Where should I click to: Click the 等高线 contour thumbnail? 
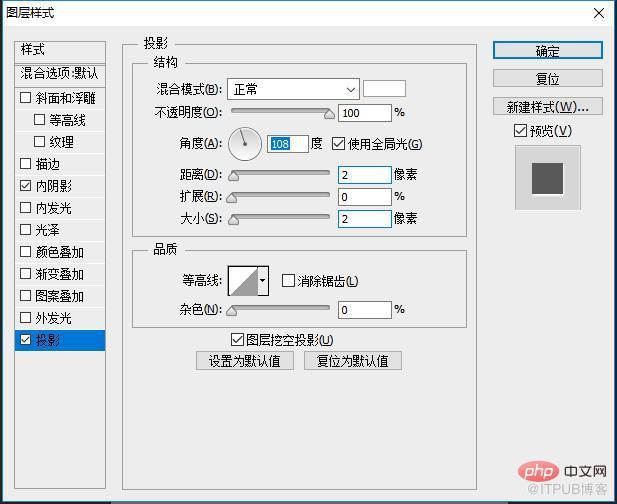243,281
